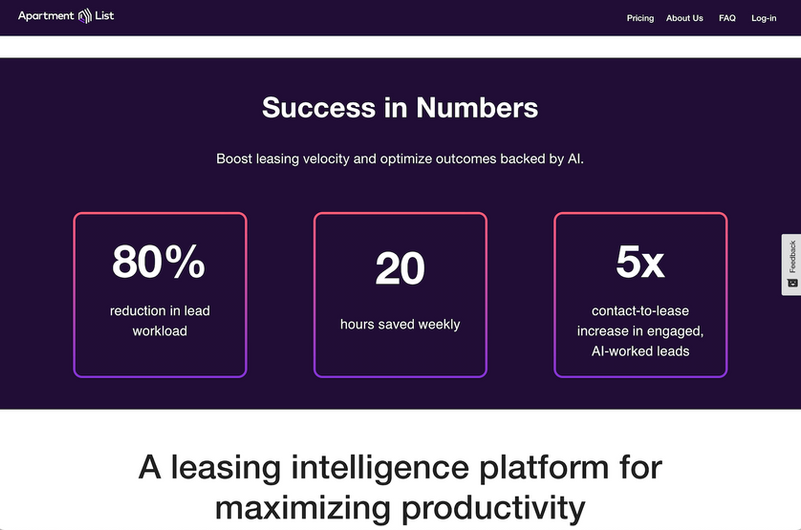
Task: Select the 80% statistic number
Action: (159, 262)
